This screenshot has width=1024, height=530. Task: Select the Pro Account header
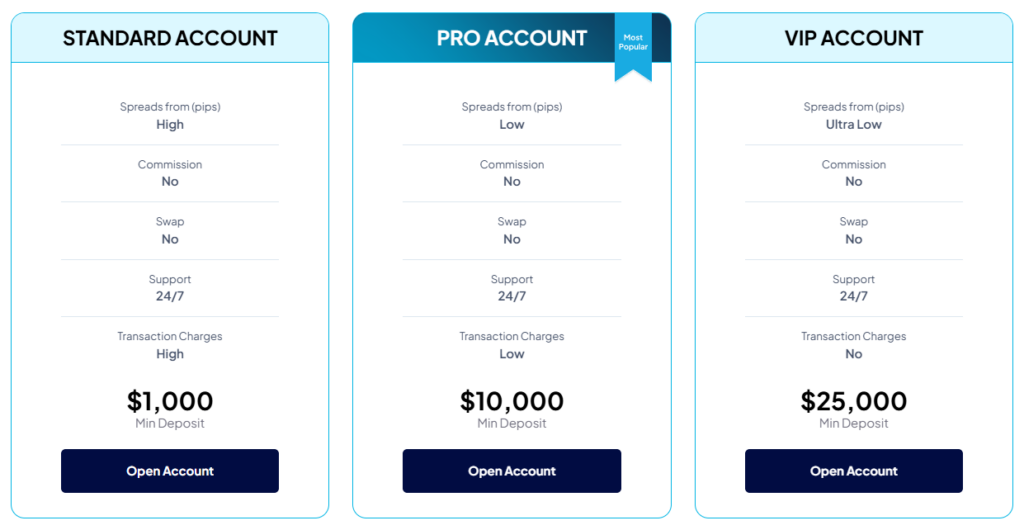click(511, 38)
